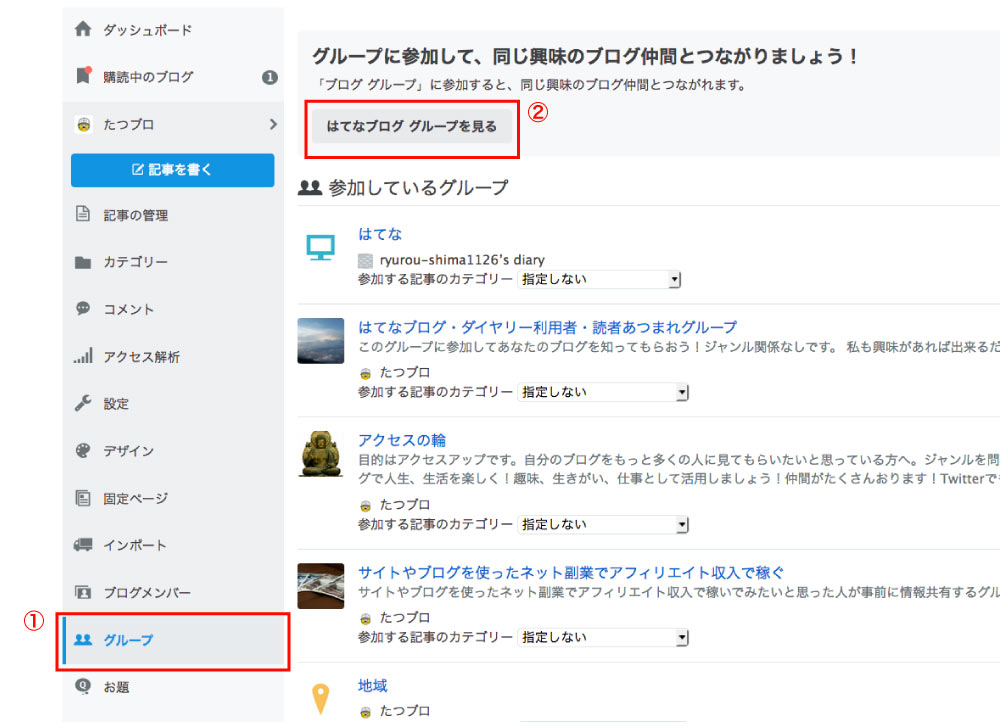Click the bookmark icon for 購読中のブログ
The width and height of the screenshot is (1000, 728).
pyautogui.click(x=84, y=76)
